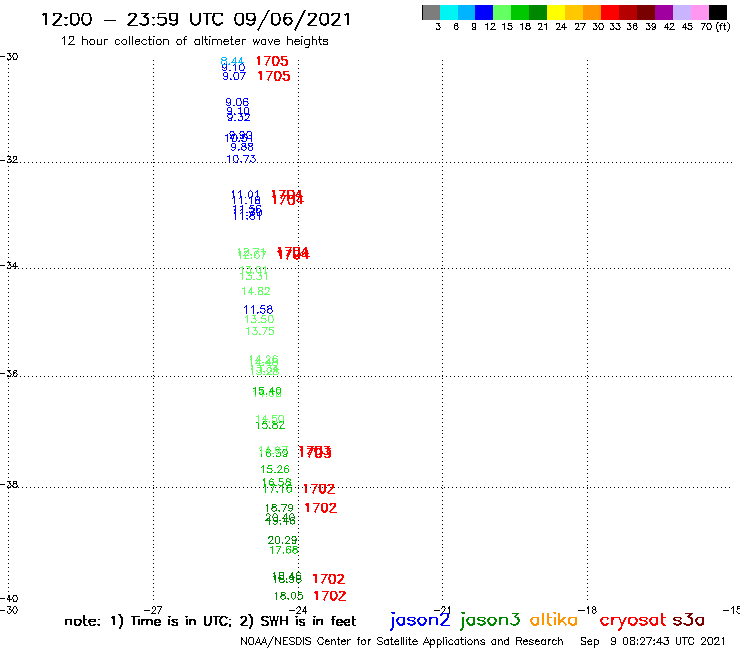Select the timestamp 'Sep 9 08:27:43 UTC 2021'
This screenshot has width=740, height=650.
coord(653,641)
